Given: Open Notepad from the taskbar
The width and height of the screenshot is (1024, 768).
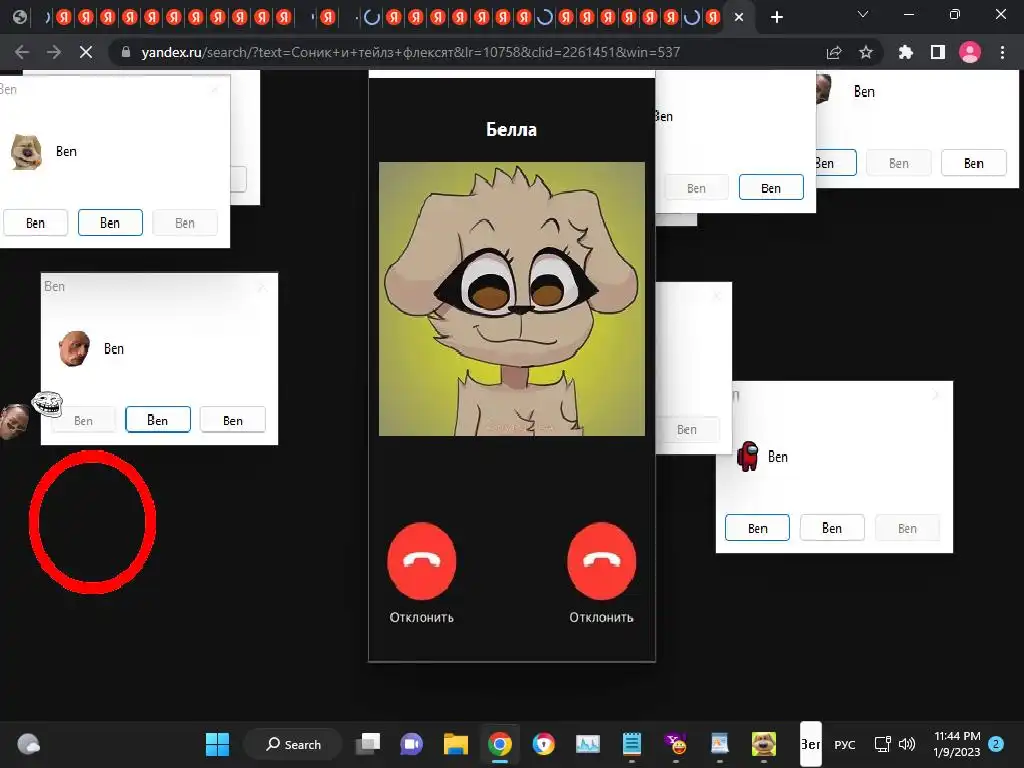Looking at the screenshot, I should point(632,744).
